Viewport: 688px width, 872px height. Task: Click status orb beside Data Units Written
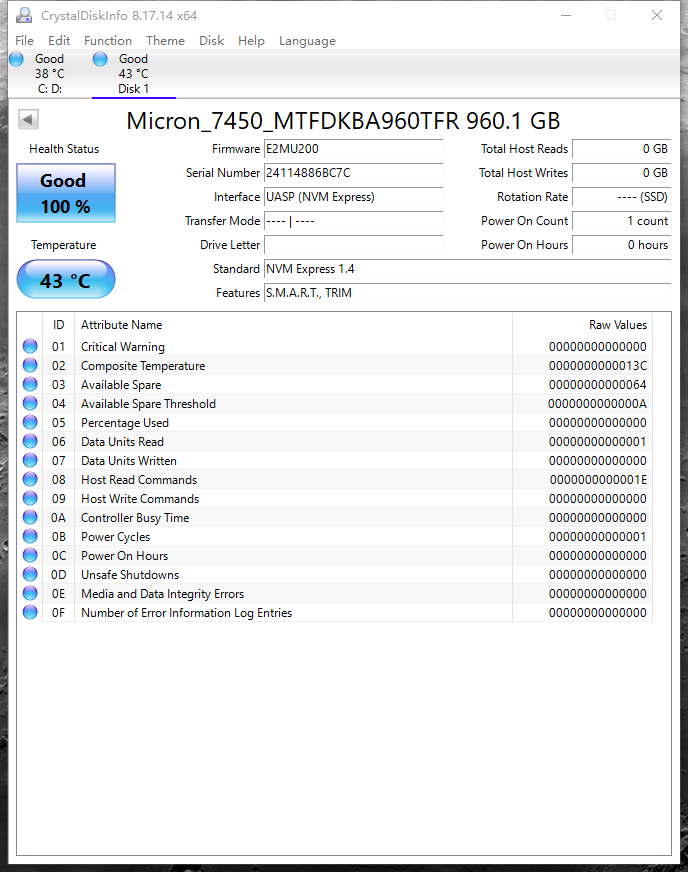[30, 460]
